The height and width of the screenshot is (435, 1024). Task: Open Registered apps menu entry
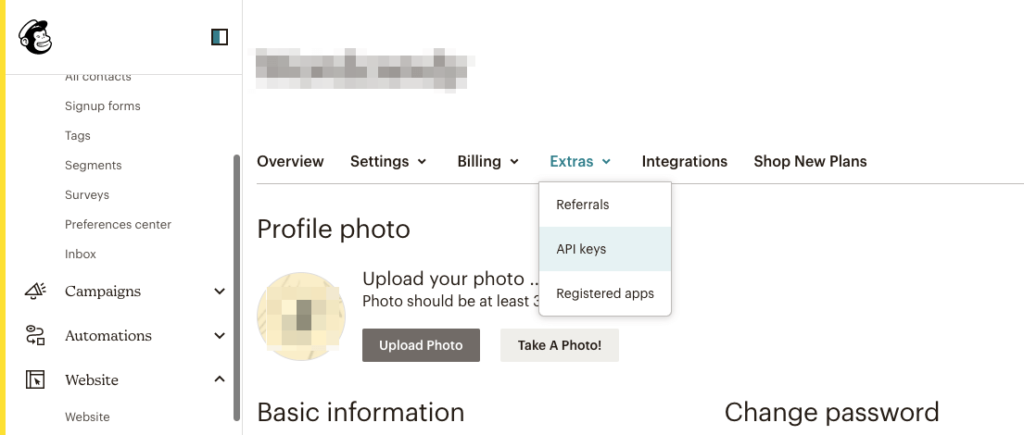pos(605,294)
